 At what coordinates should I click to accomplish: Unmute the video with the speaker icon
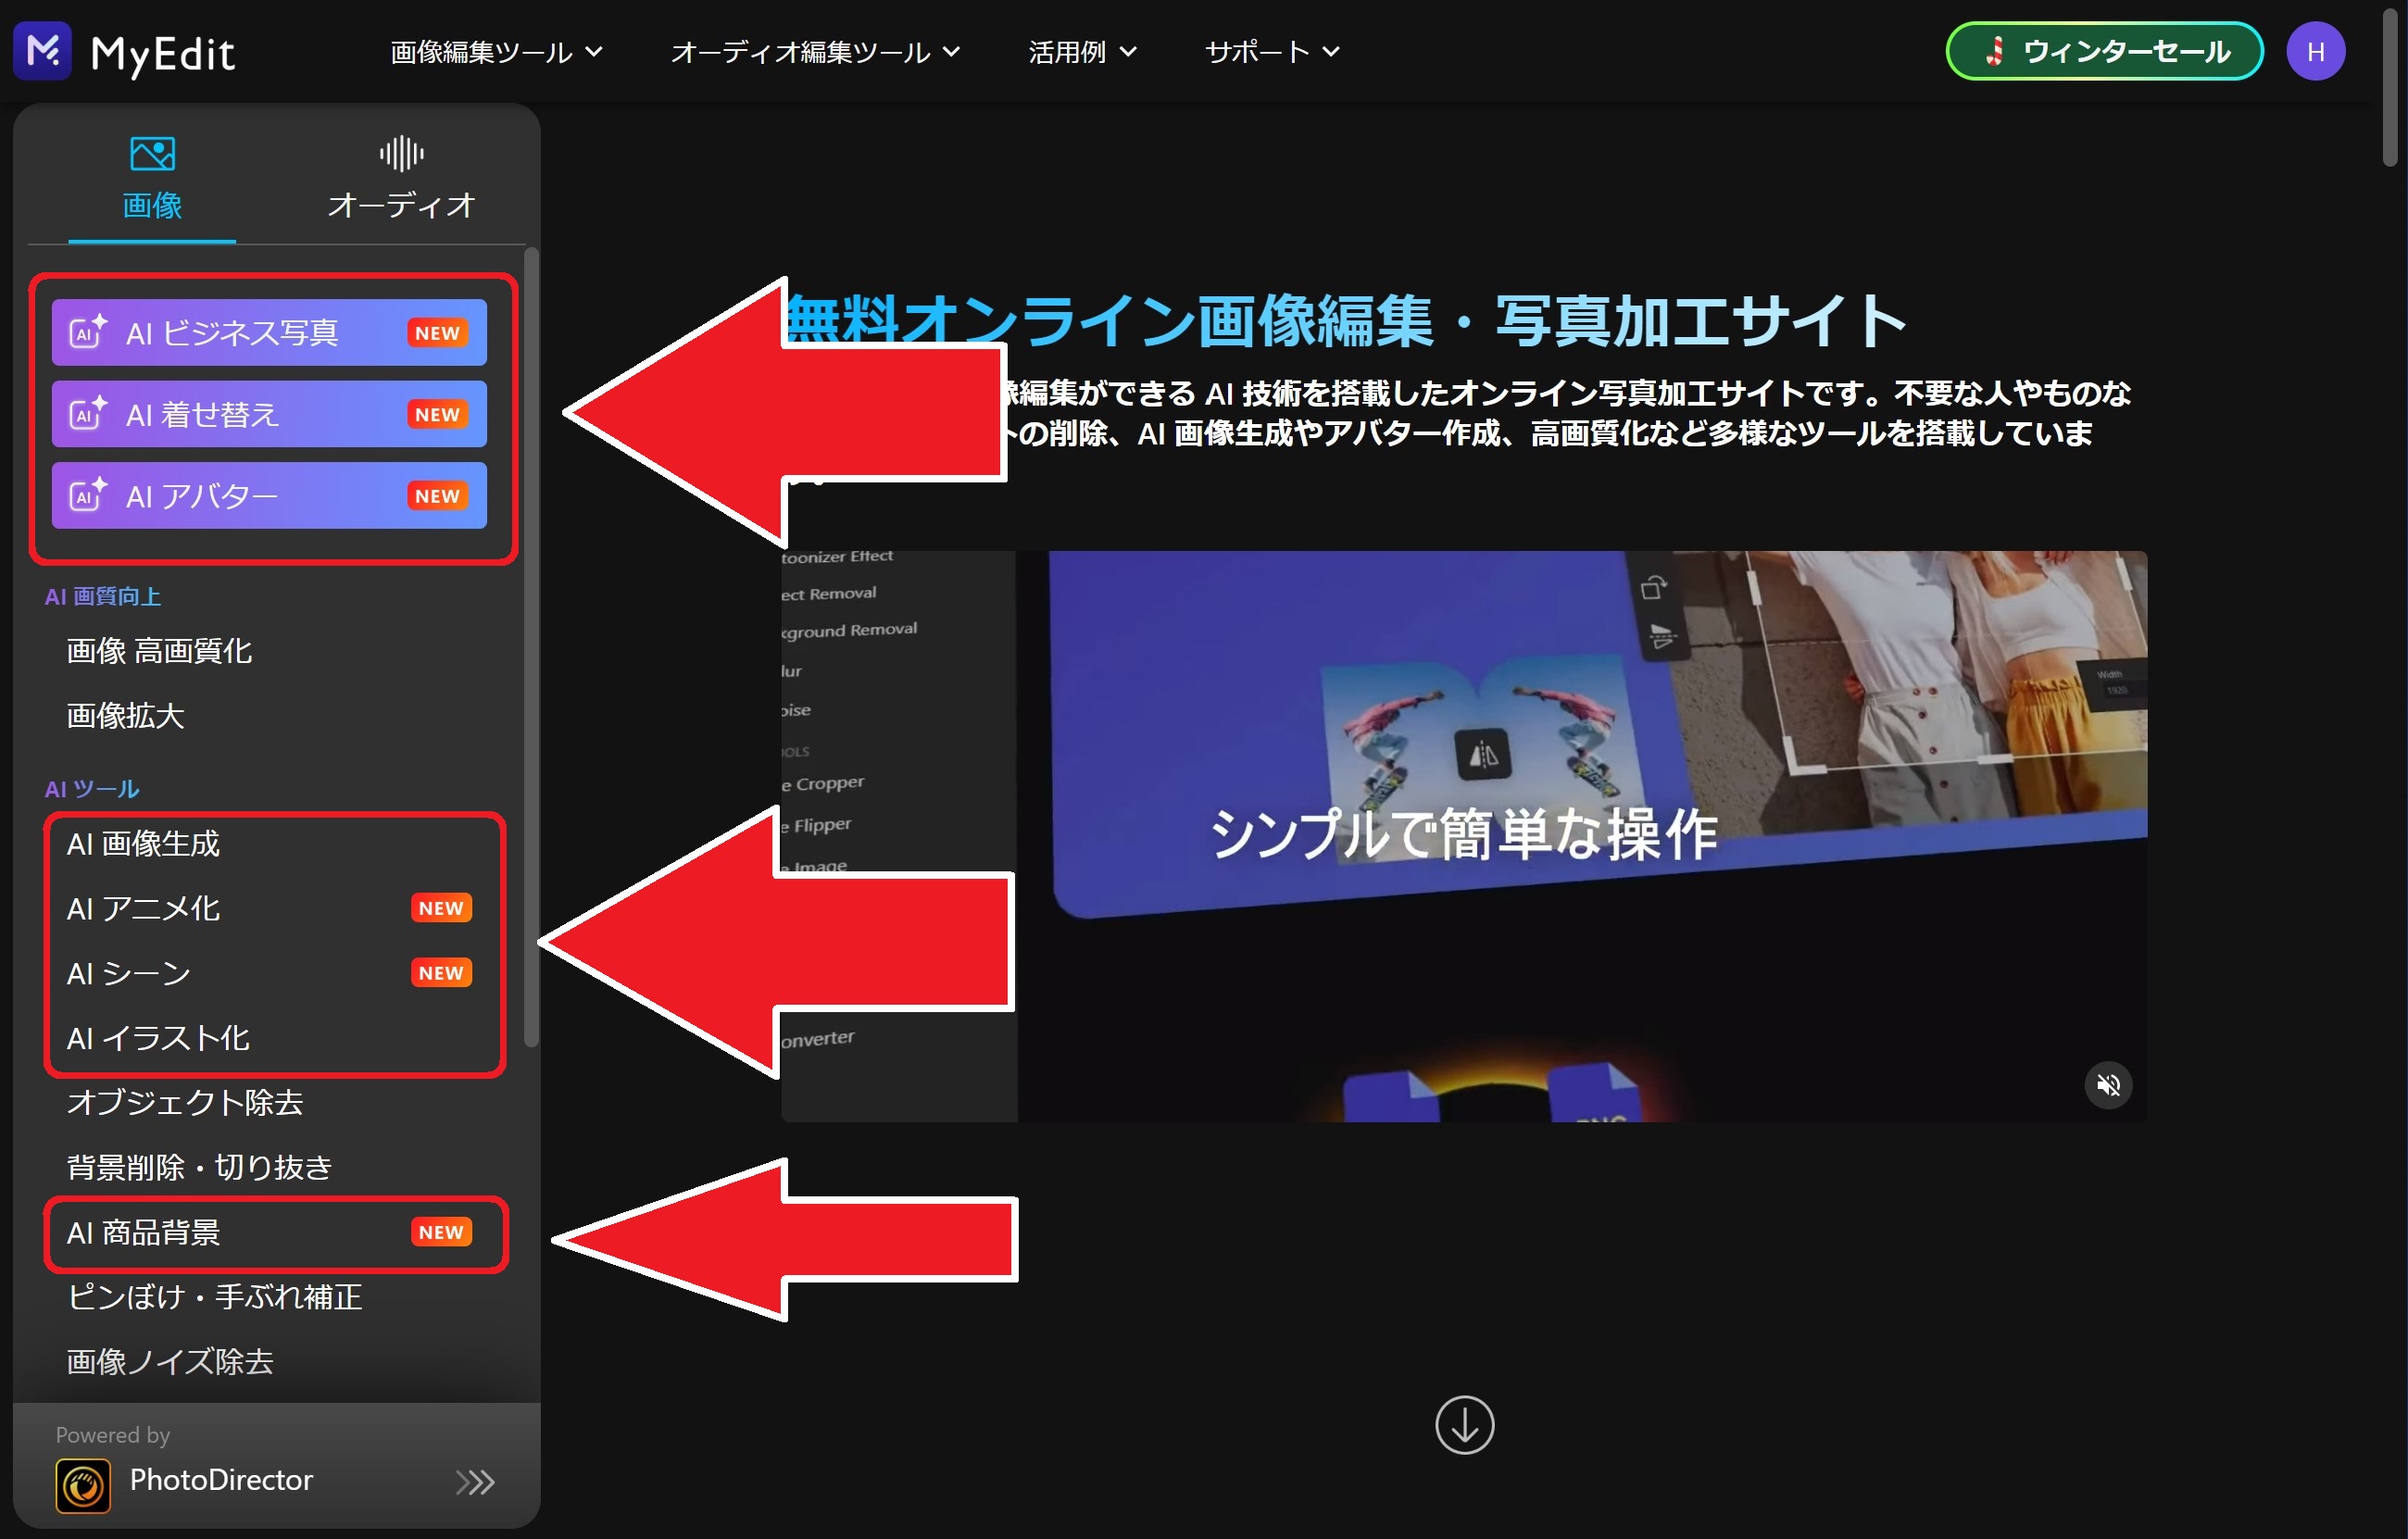tap(2108, 1085)
